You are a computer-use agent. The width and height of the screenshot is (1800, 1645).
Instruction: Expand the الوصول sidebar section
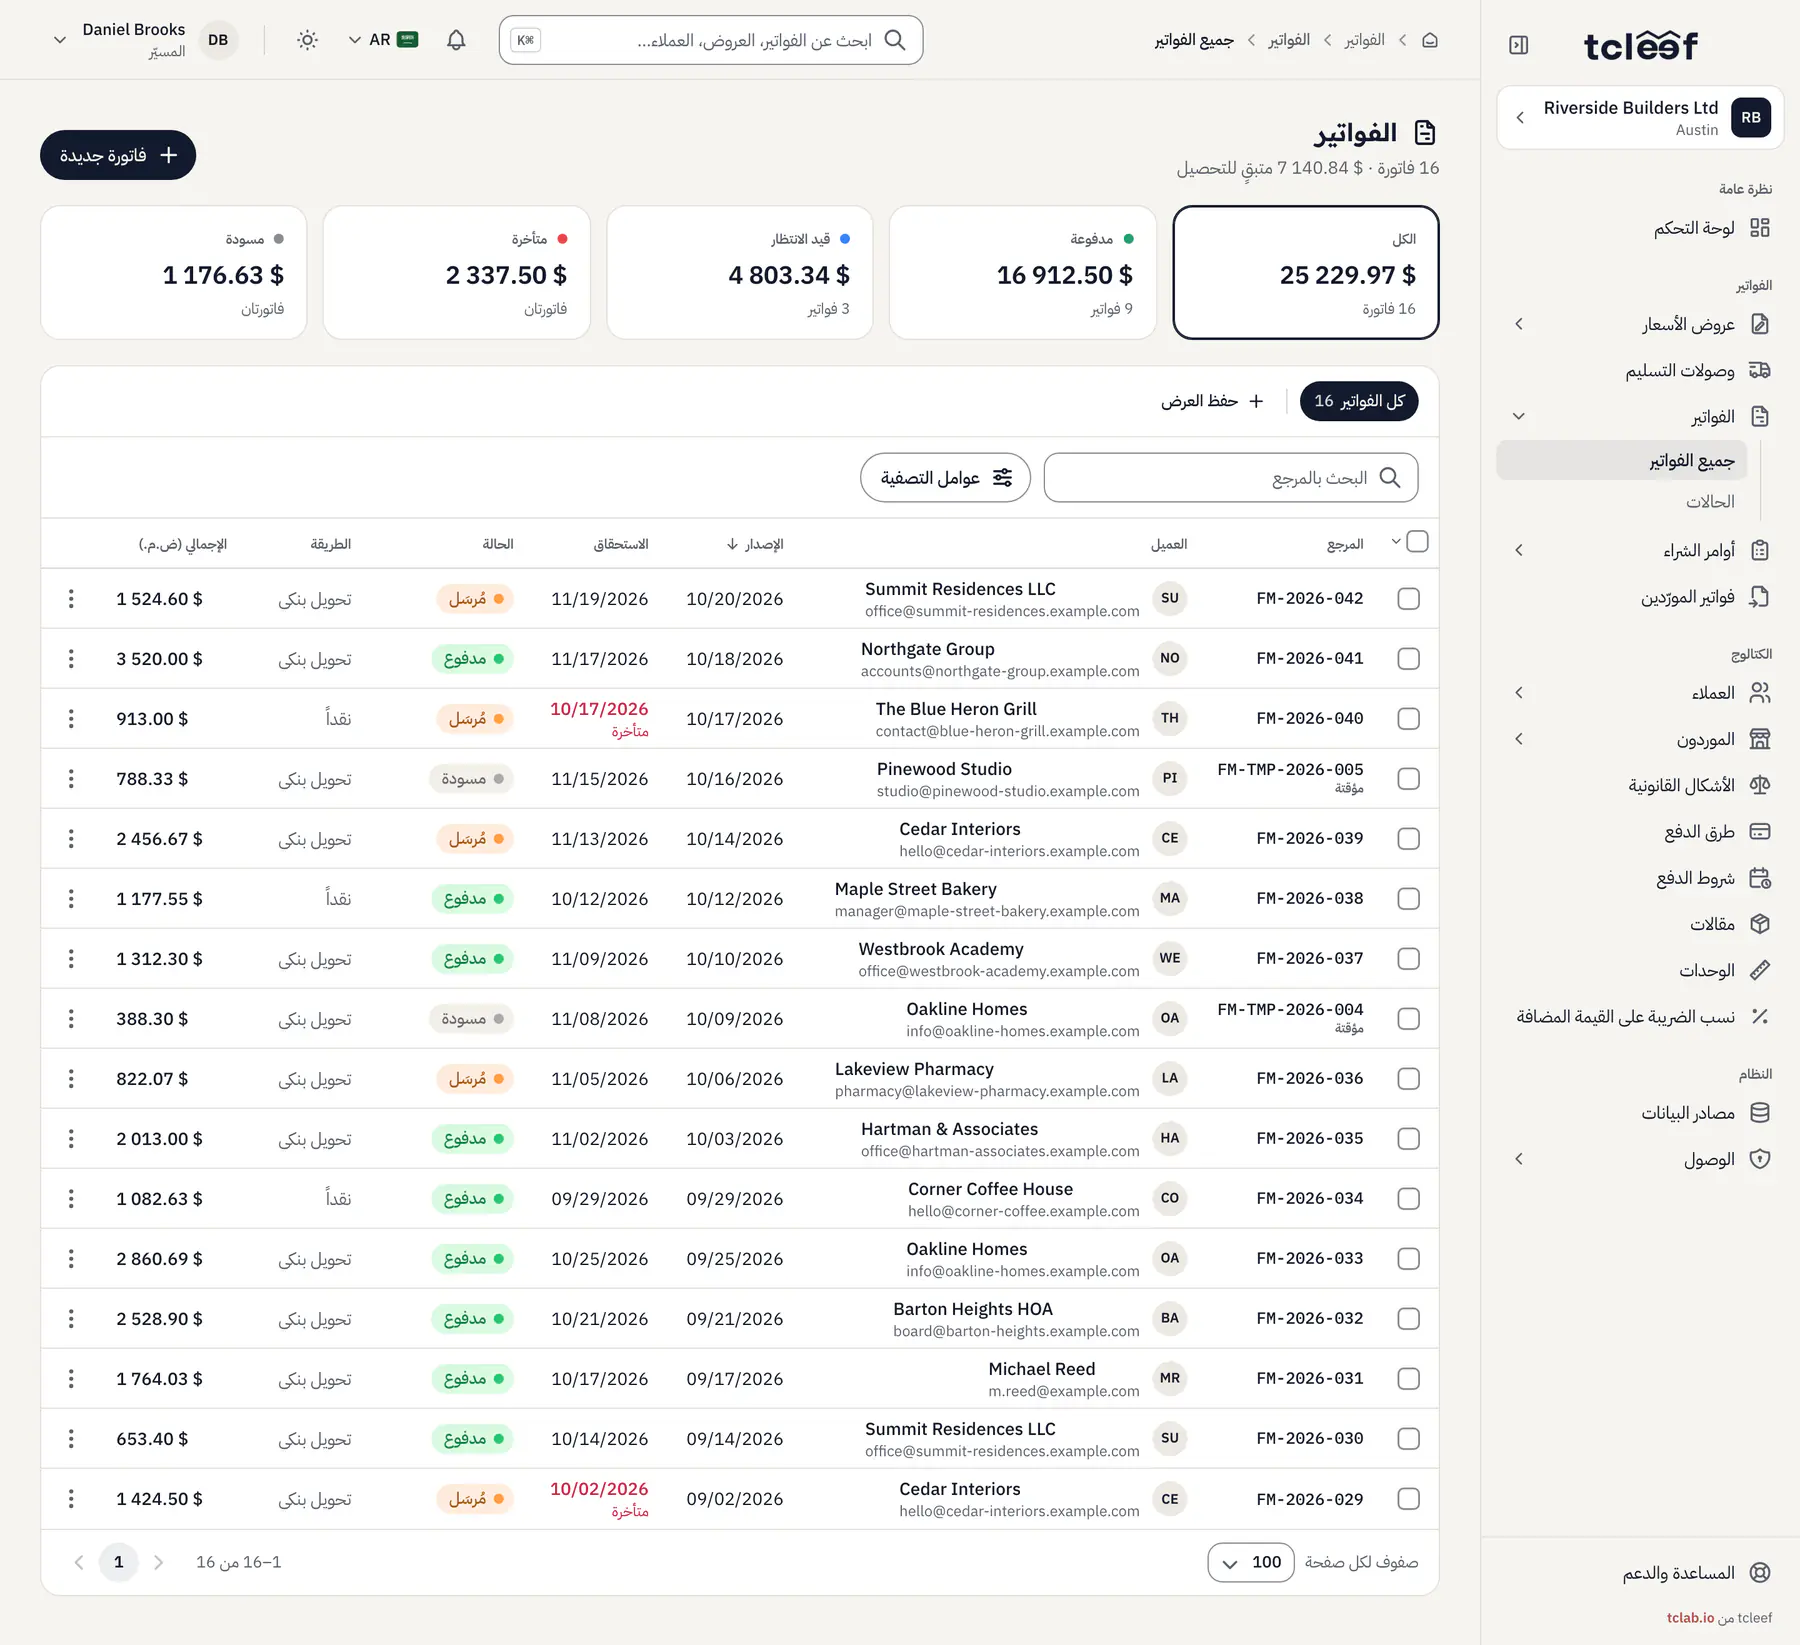click(1519, 1158)
